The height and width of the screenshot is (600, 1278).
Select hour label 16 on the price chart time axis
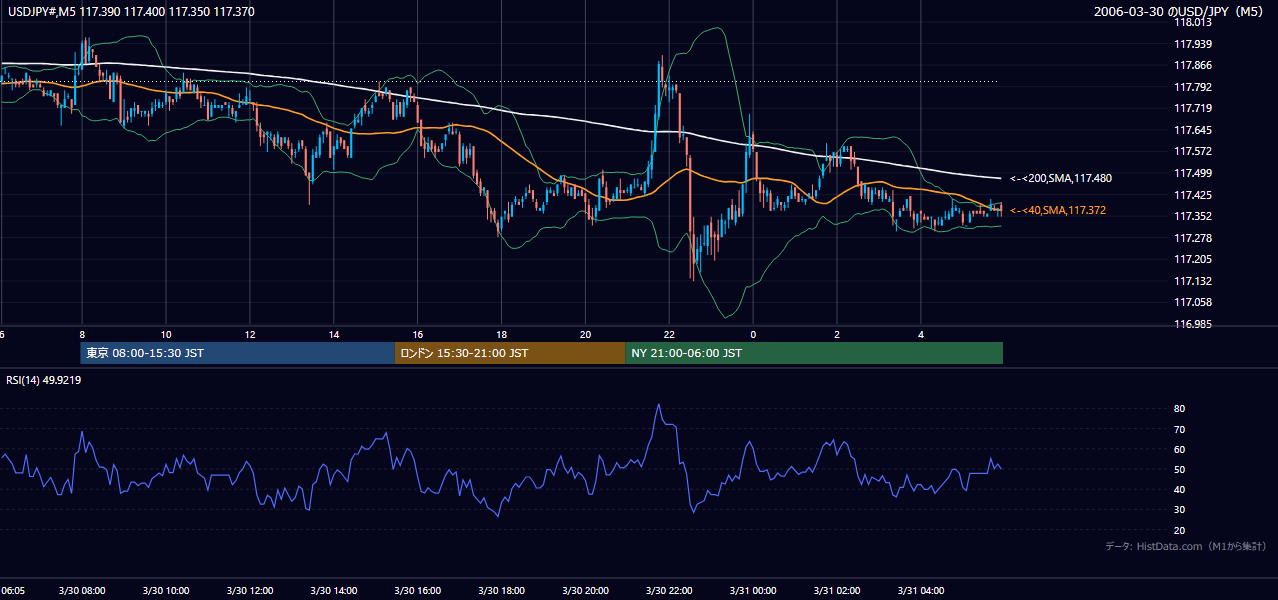[418, 335]
